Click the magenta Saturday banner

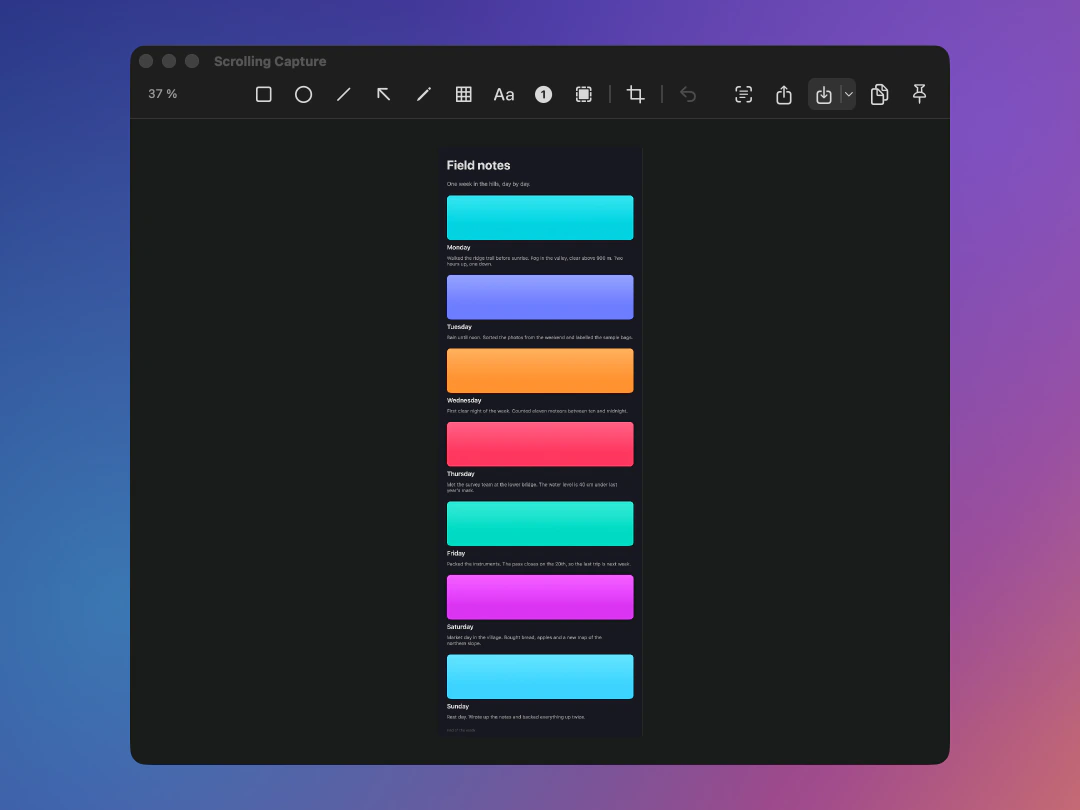click(x=540, y=597)
